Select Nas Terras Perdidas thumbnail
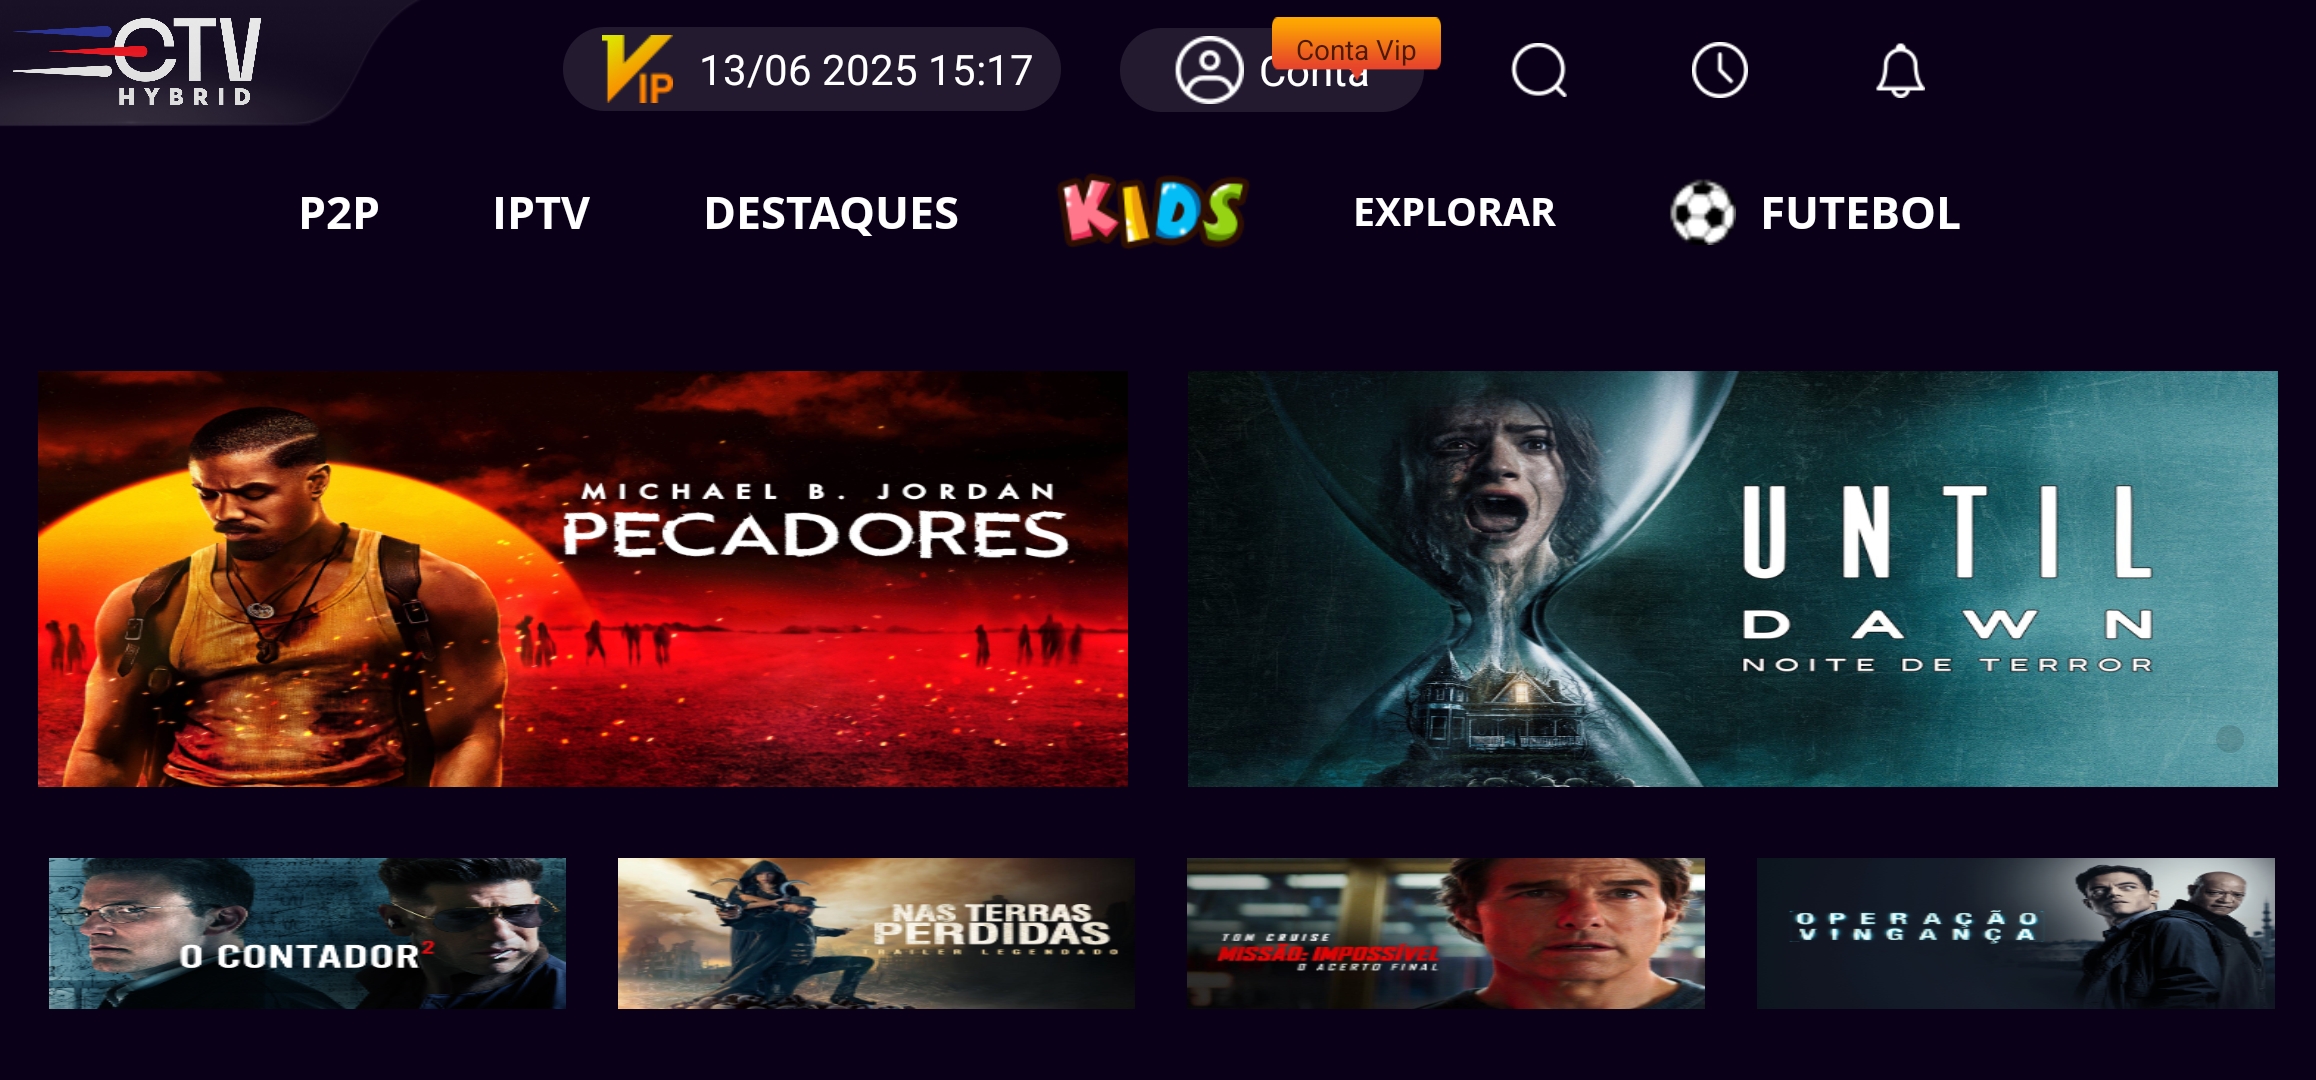Image resolution: width=2316 pixels, height=1080 pixels. pyautogui.click(x=876, y=933)
